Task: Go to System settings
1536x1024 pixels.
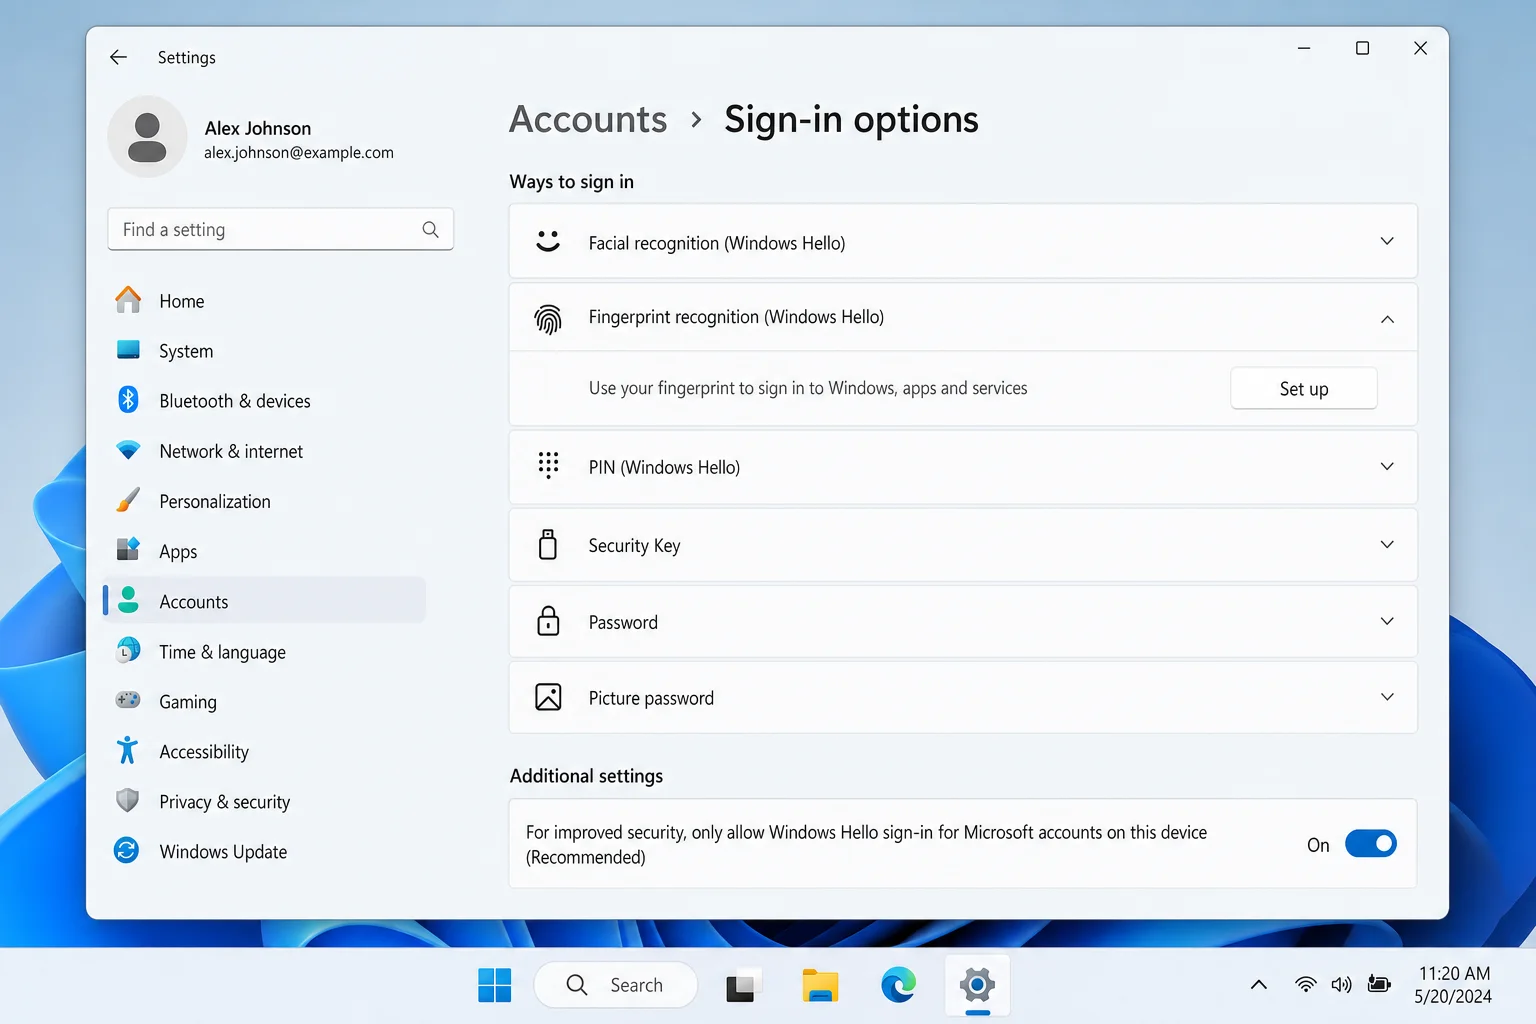Action: 264,351
